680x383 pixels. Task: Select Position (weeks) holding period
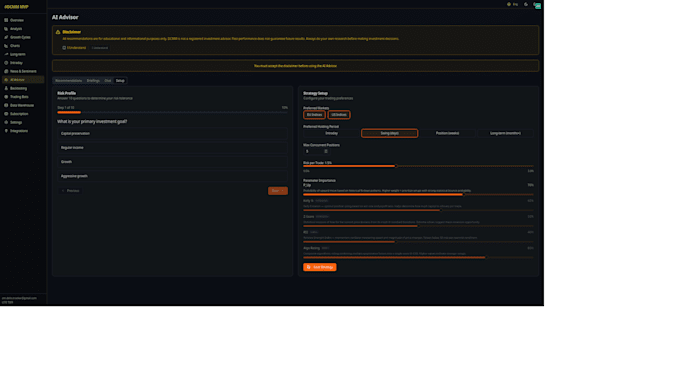pyautogui.click(x=447, y=133)
